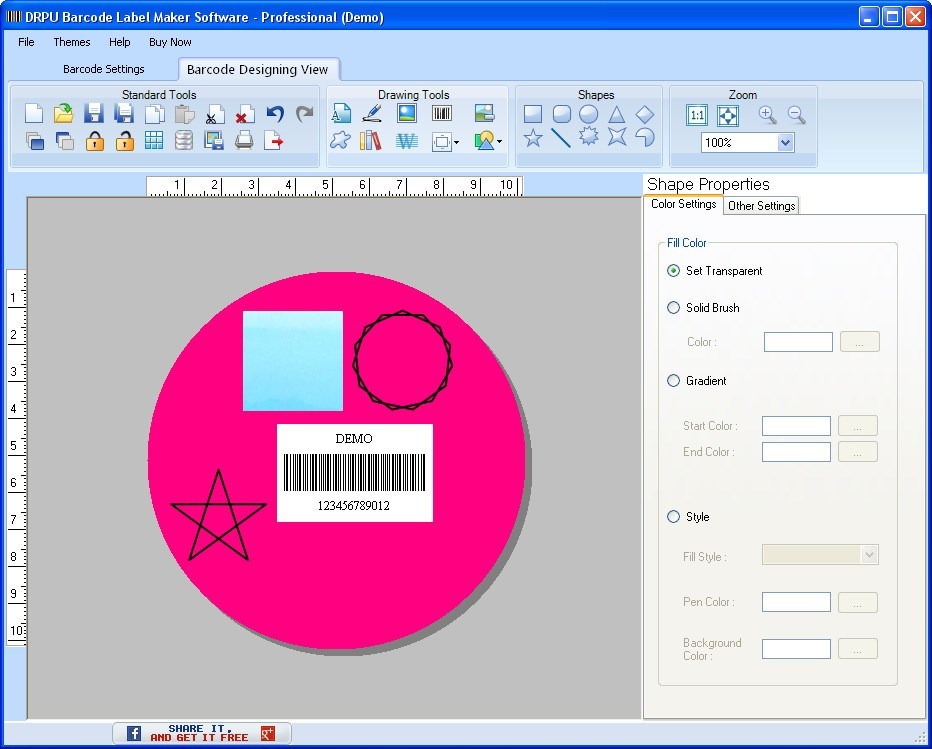Viewport: 932px width, 749px height.
Task: Switch to the Barcode Settings tab
Action: tap(104, 69)
